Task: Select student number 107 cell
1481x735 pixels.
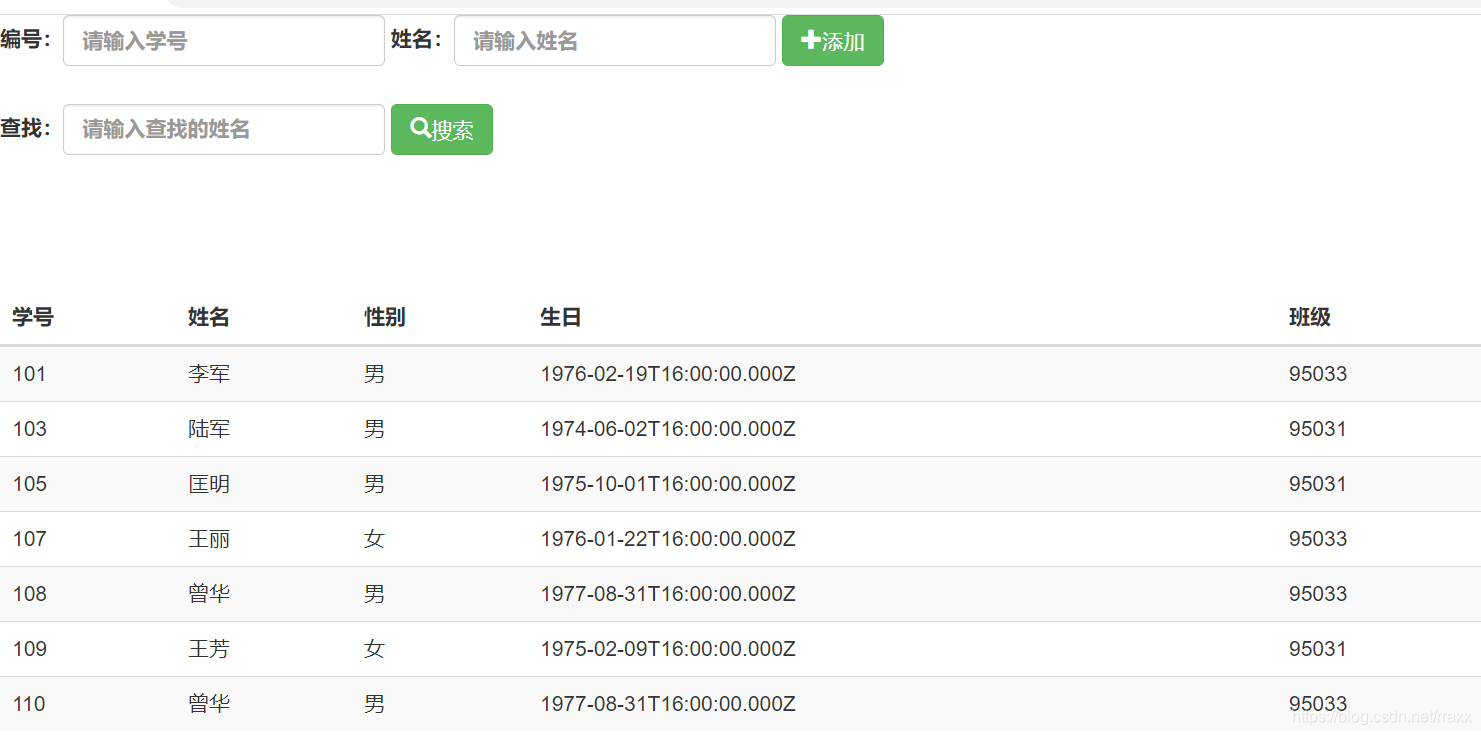Action: (29, 539)
